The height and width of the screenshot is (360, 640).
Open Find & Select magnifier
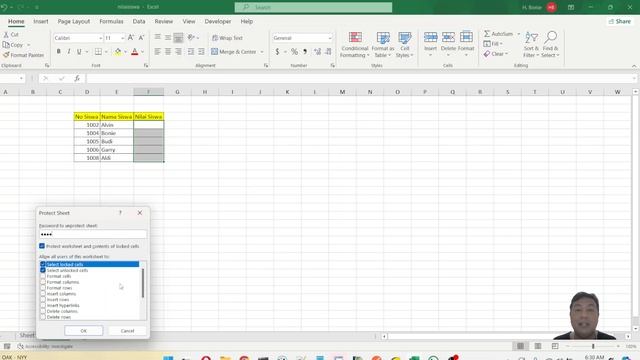pos(550,44)
